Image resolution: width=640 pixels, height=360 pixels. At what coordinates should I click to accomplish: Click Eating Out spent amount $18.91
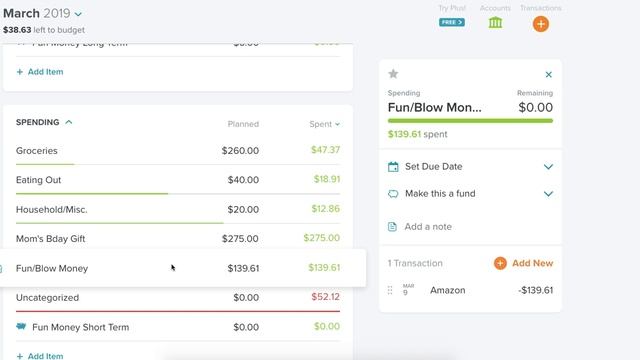[327, 179]
